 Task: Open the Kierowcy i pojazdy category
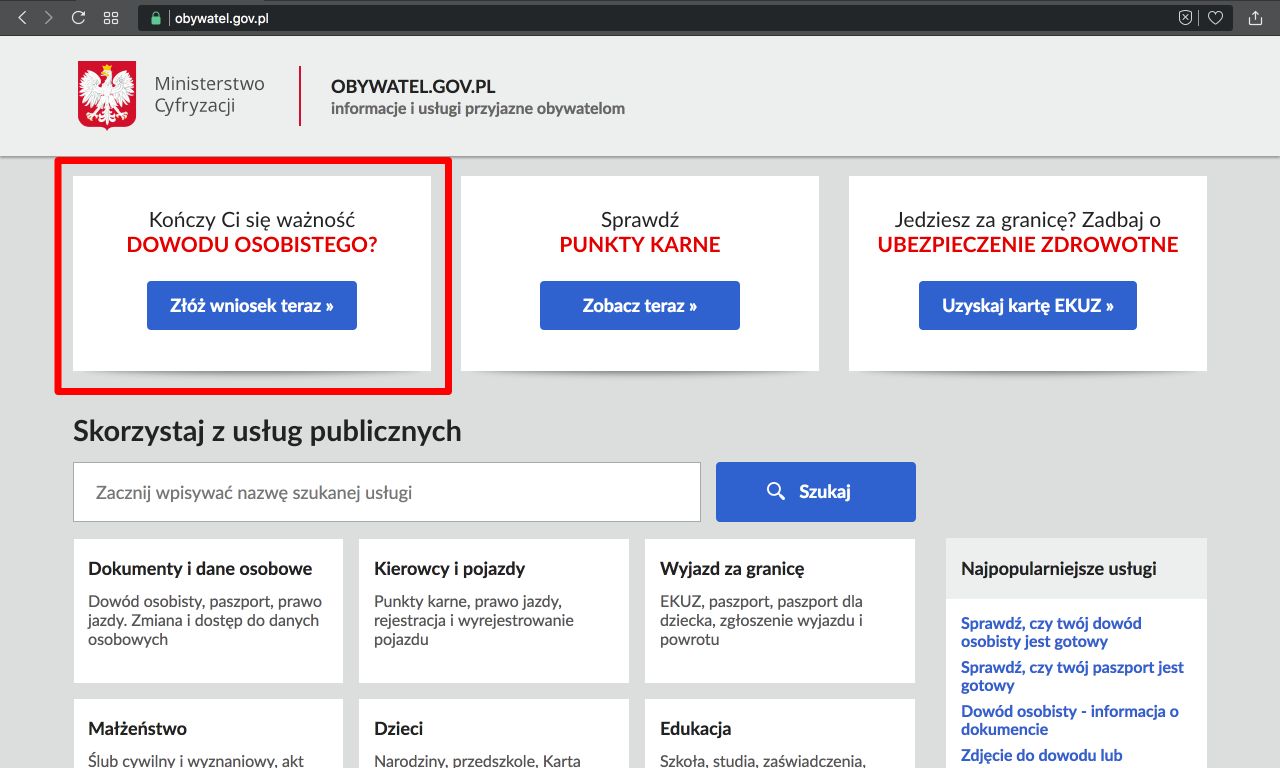[494, 611]
